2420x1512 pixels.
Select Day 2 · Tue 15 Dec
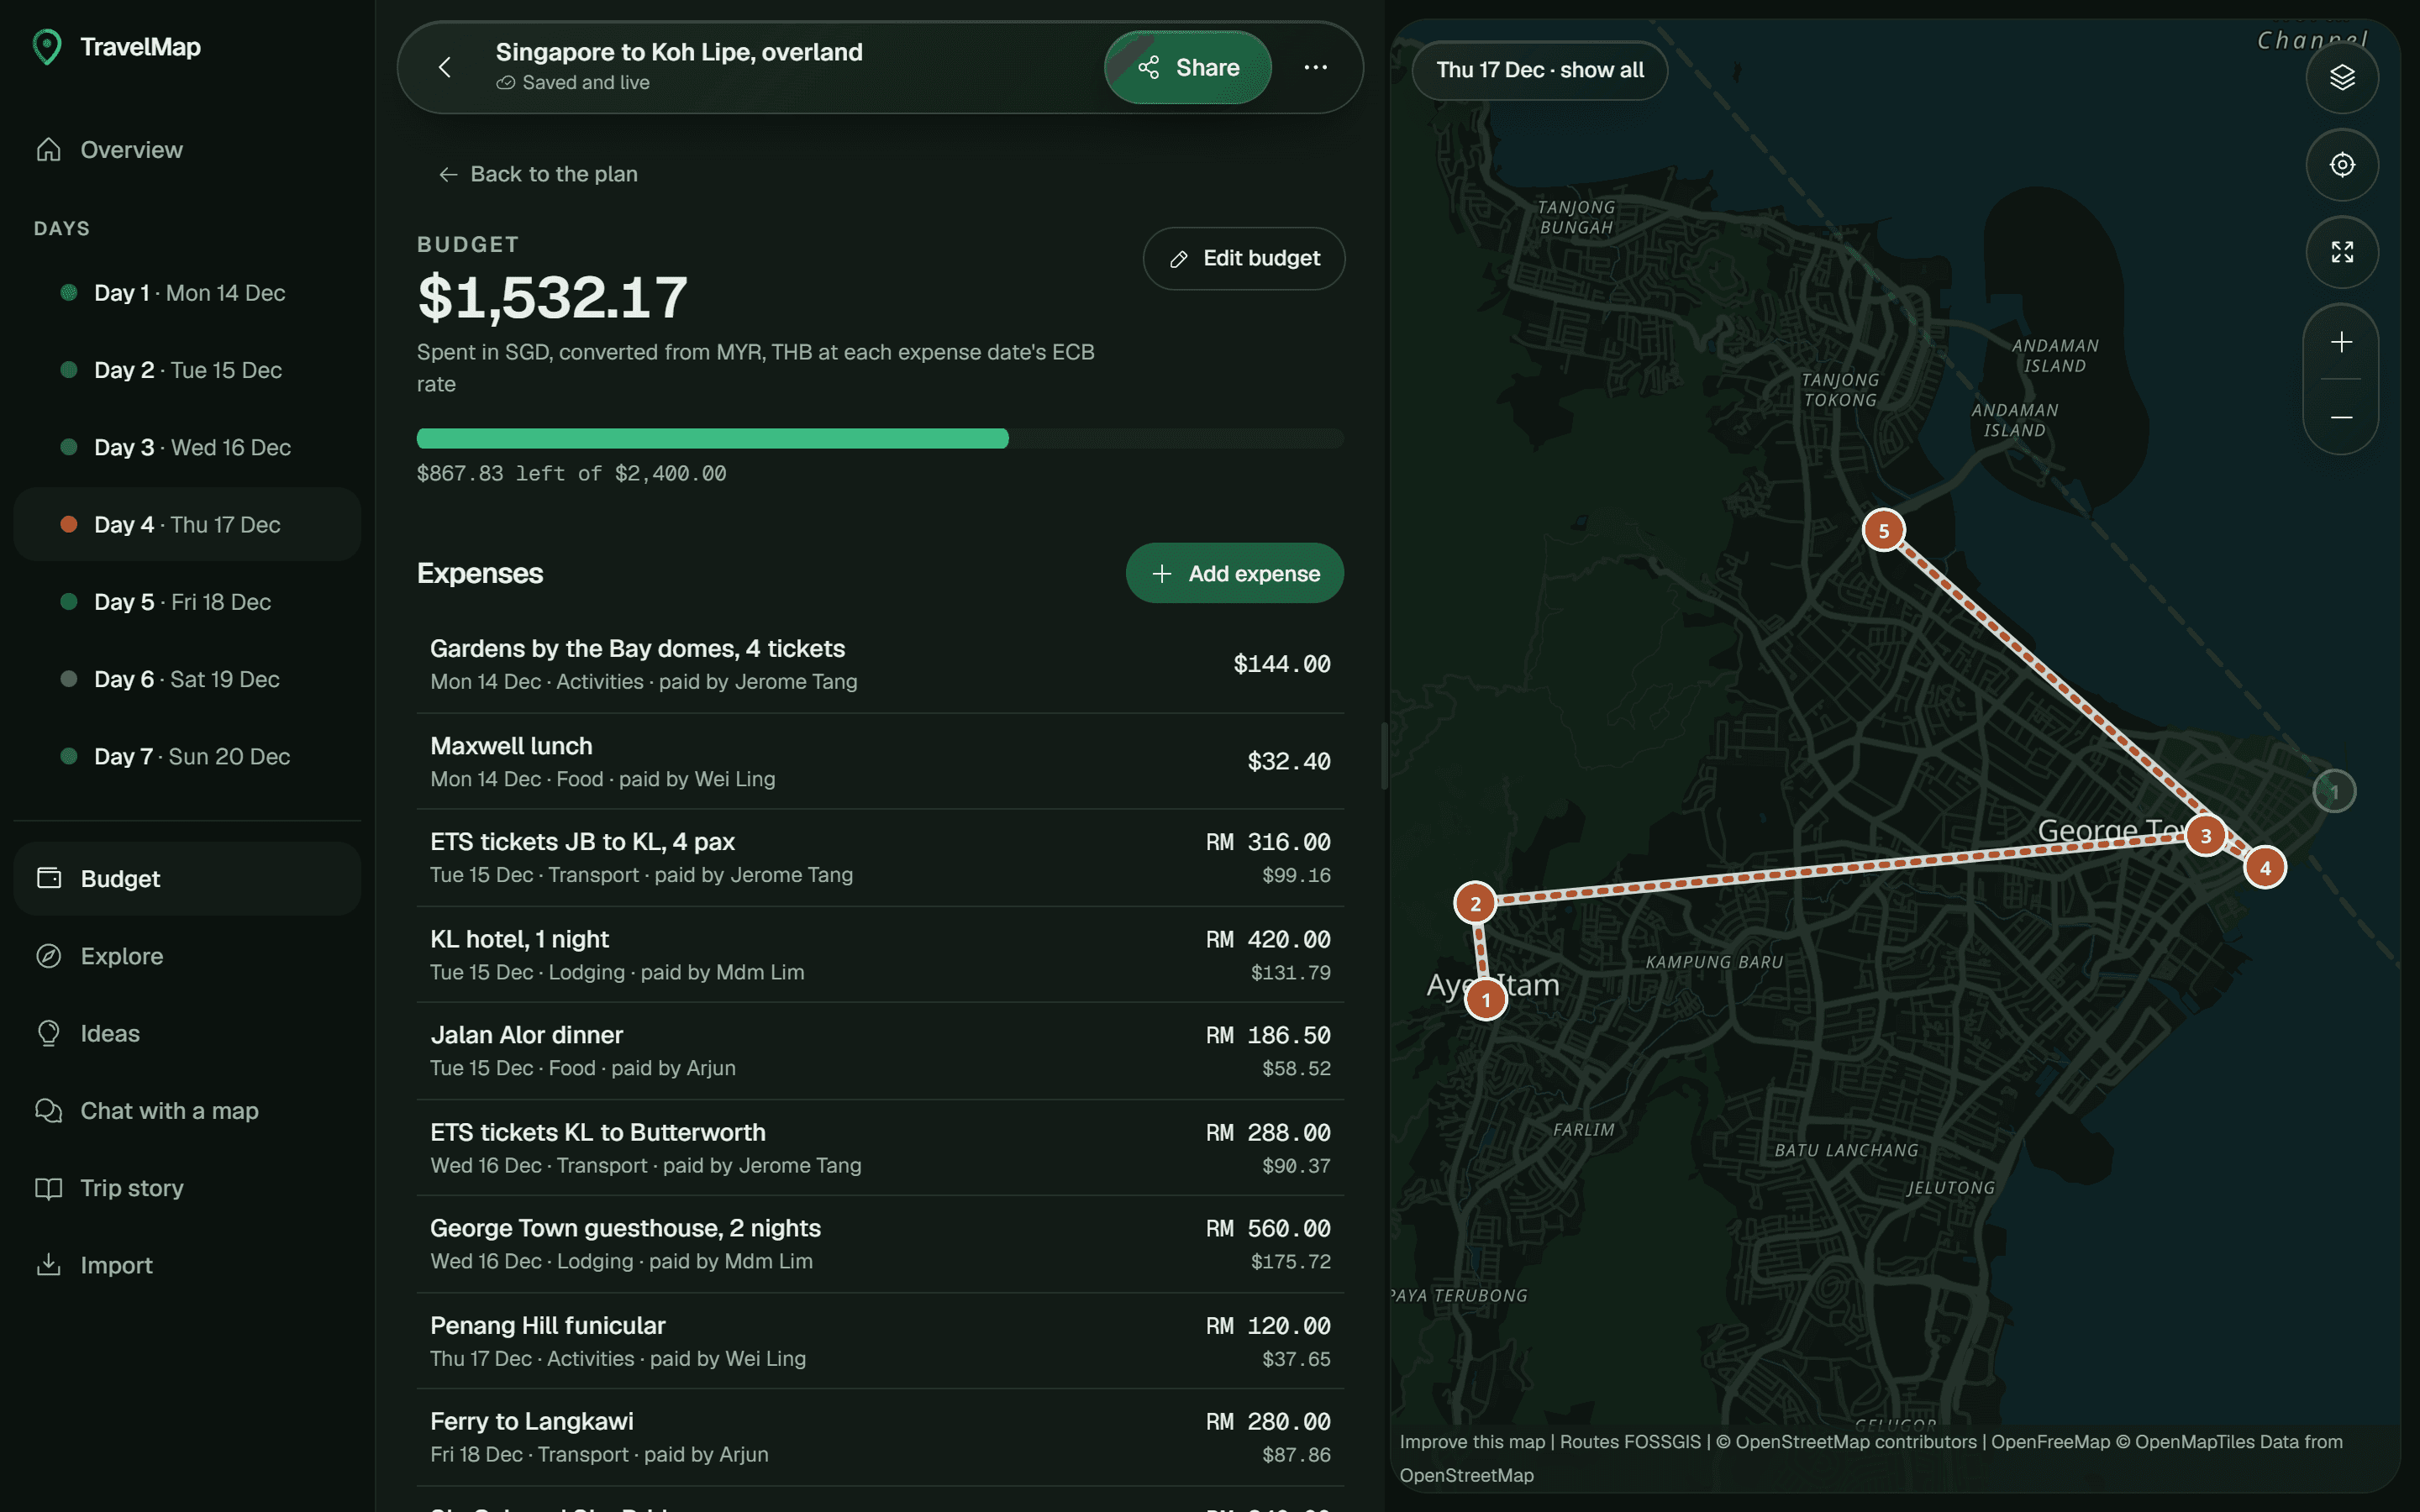click(187, 370)
